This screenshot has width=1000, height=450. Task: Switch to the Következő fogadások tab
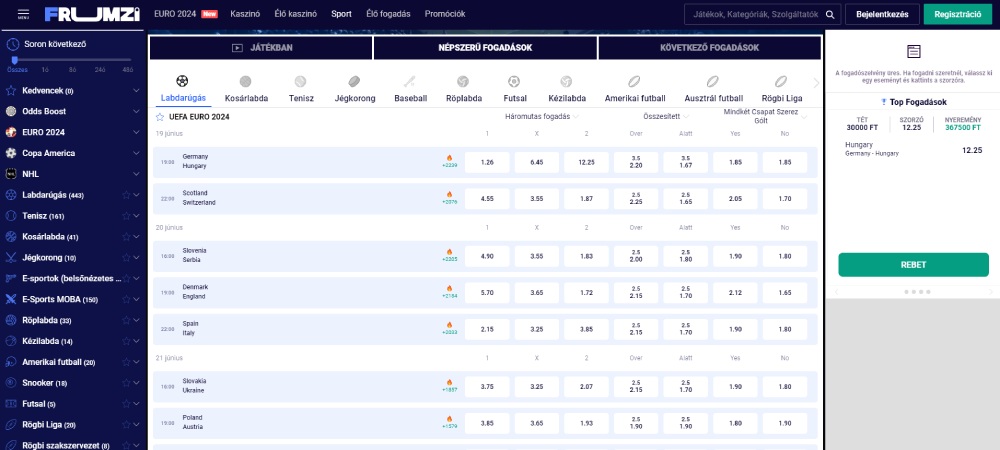coord(709,47)
